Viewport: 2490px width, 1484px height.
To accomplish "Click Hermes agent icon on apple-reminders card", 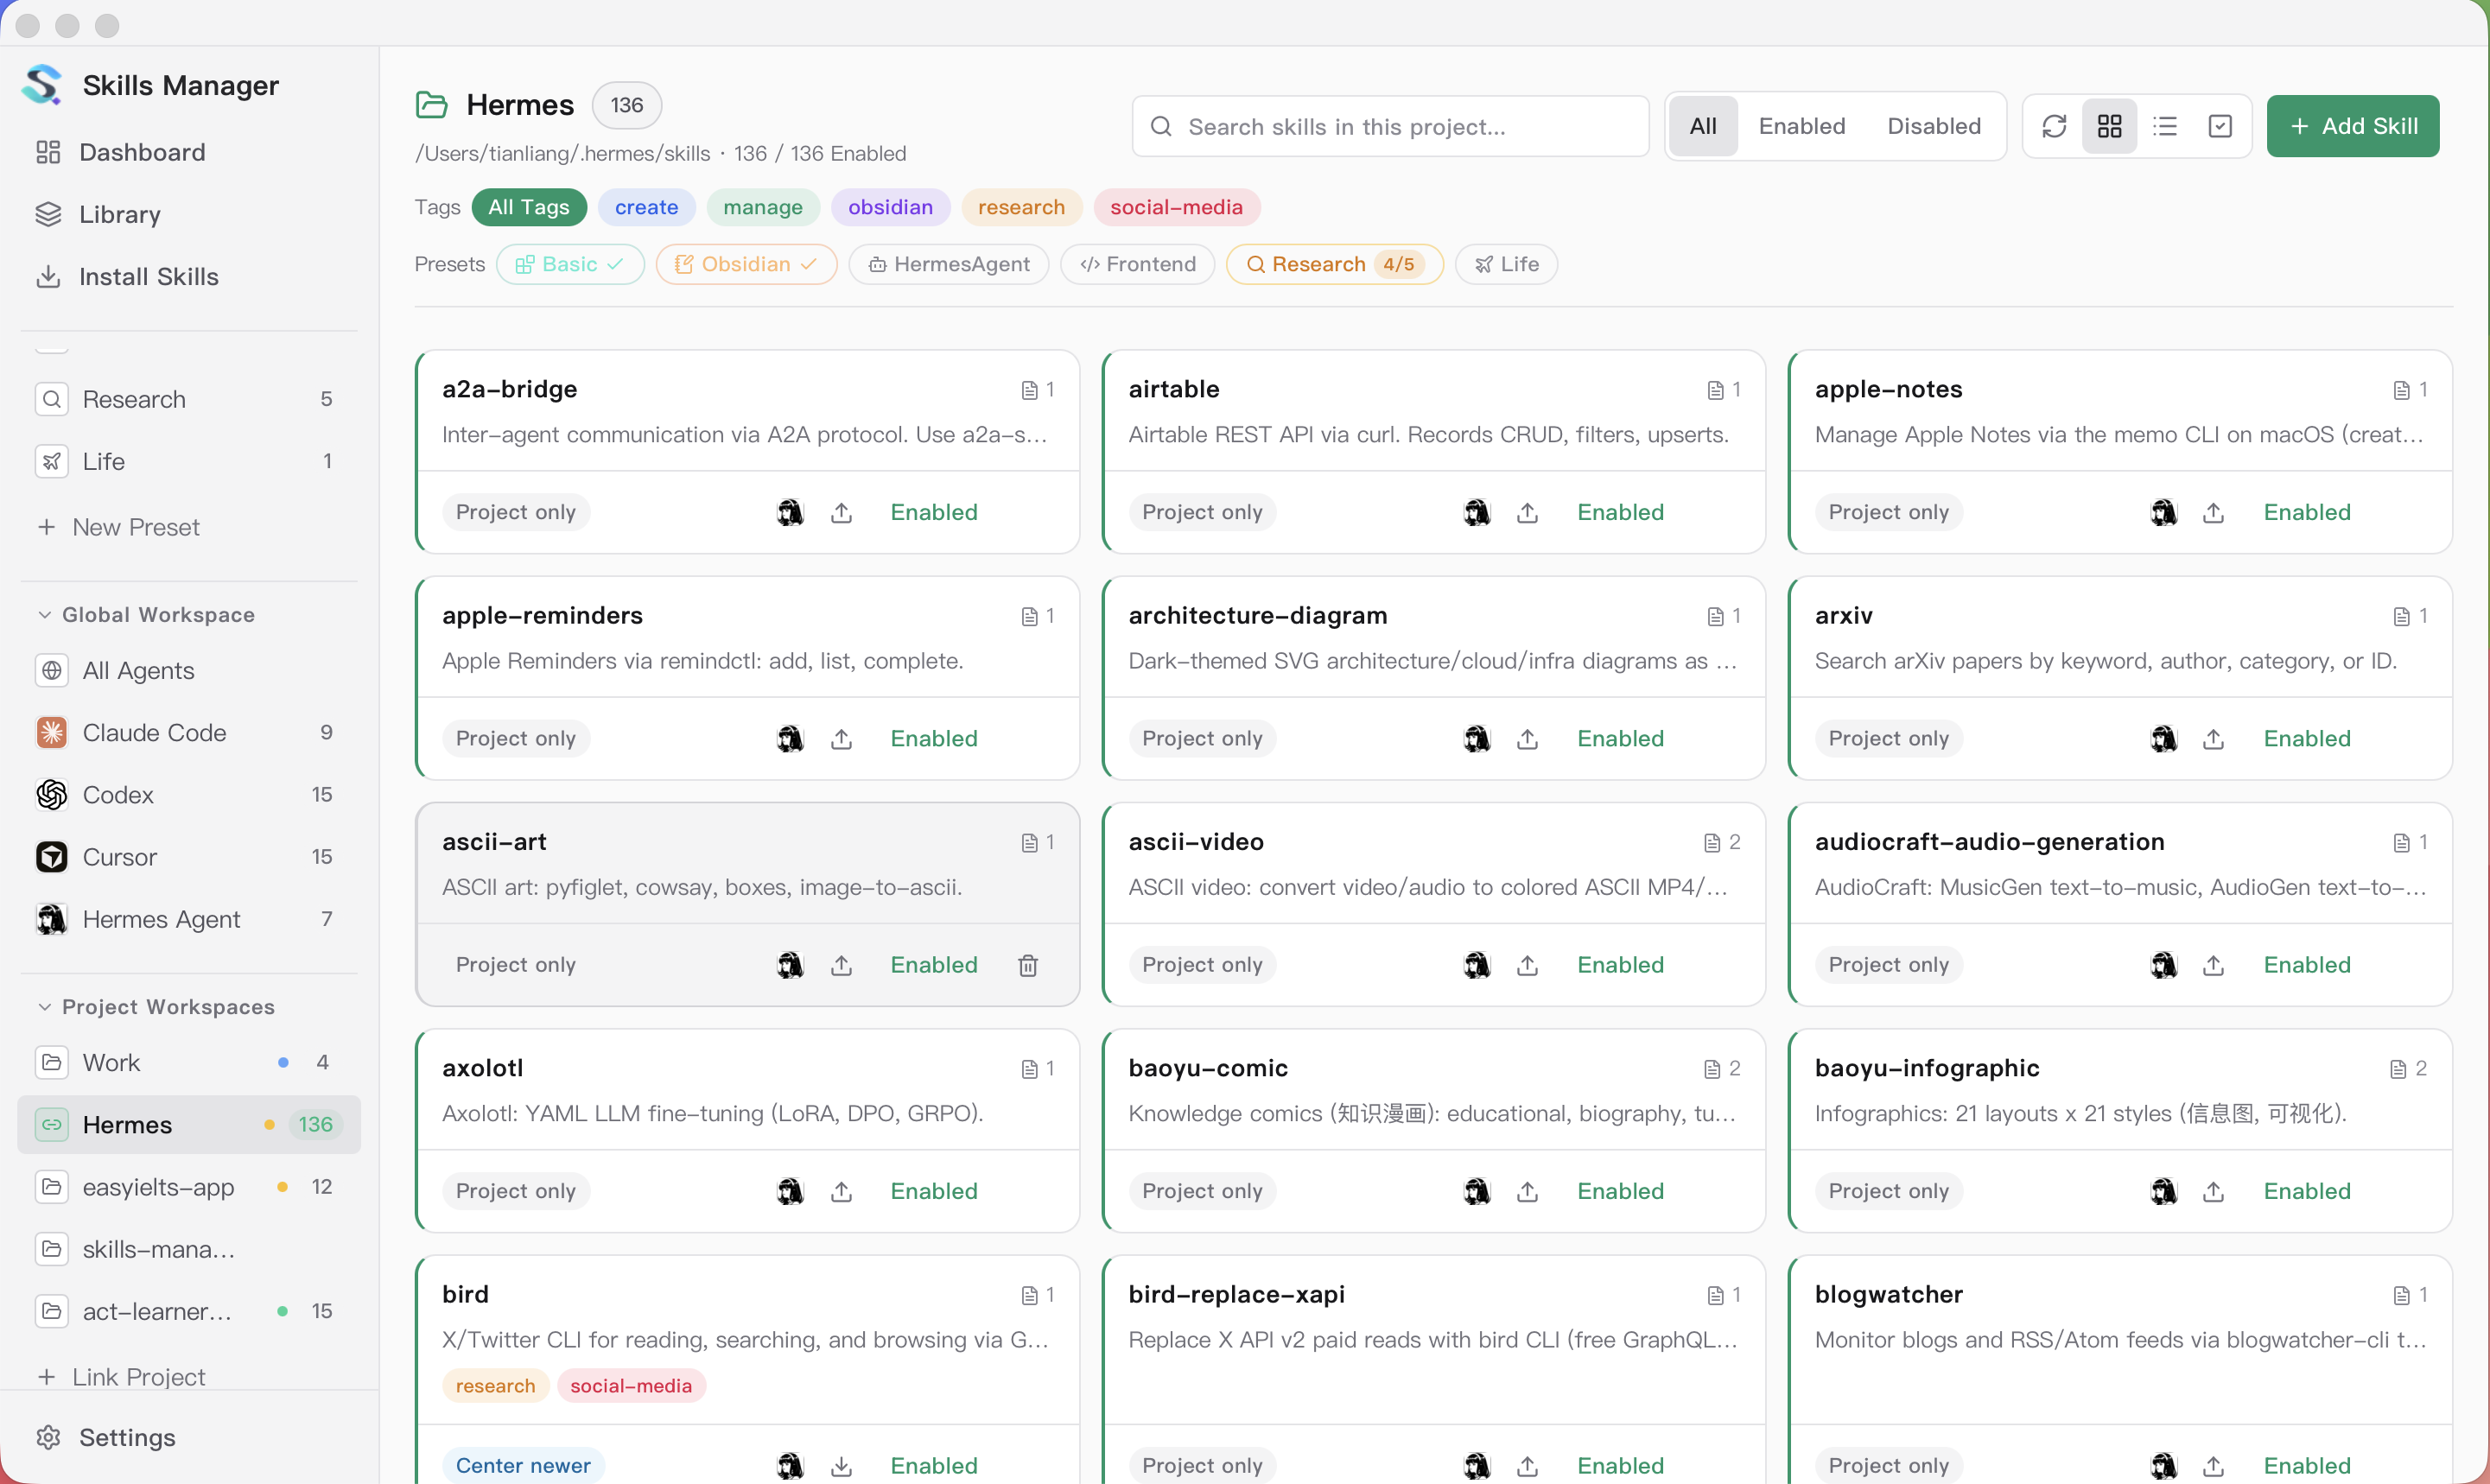I will (790, 739).
